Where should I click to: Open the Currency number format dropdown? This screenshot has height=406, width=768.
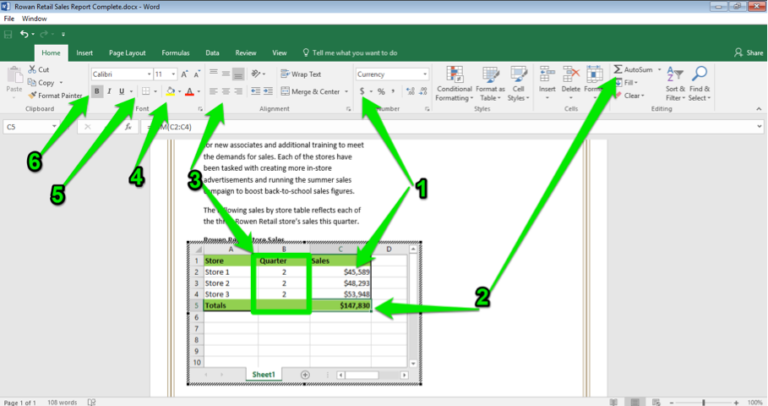[x=425, y=74]
